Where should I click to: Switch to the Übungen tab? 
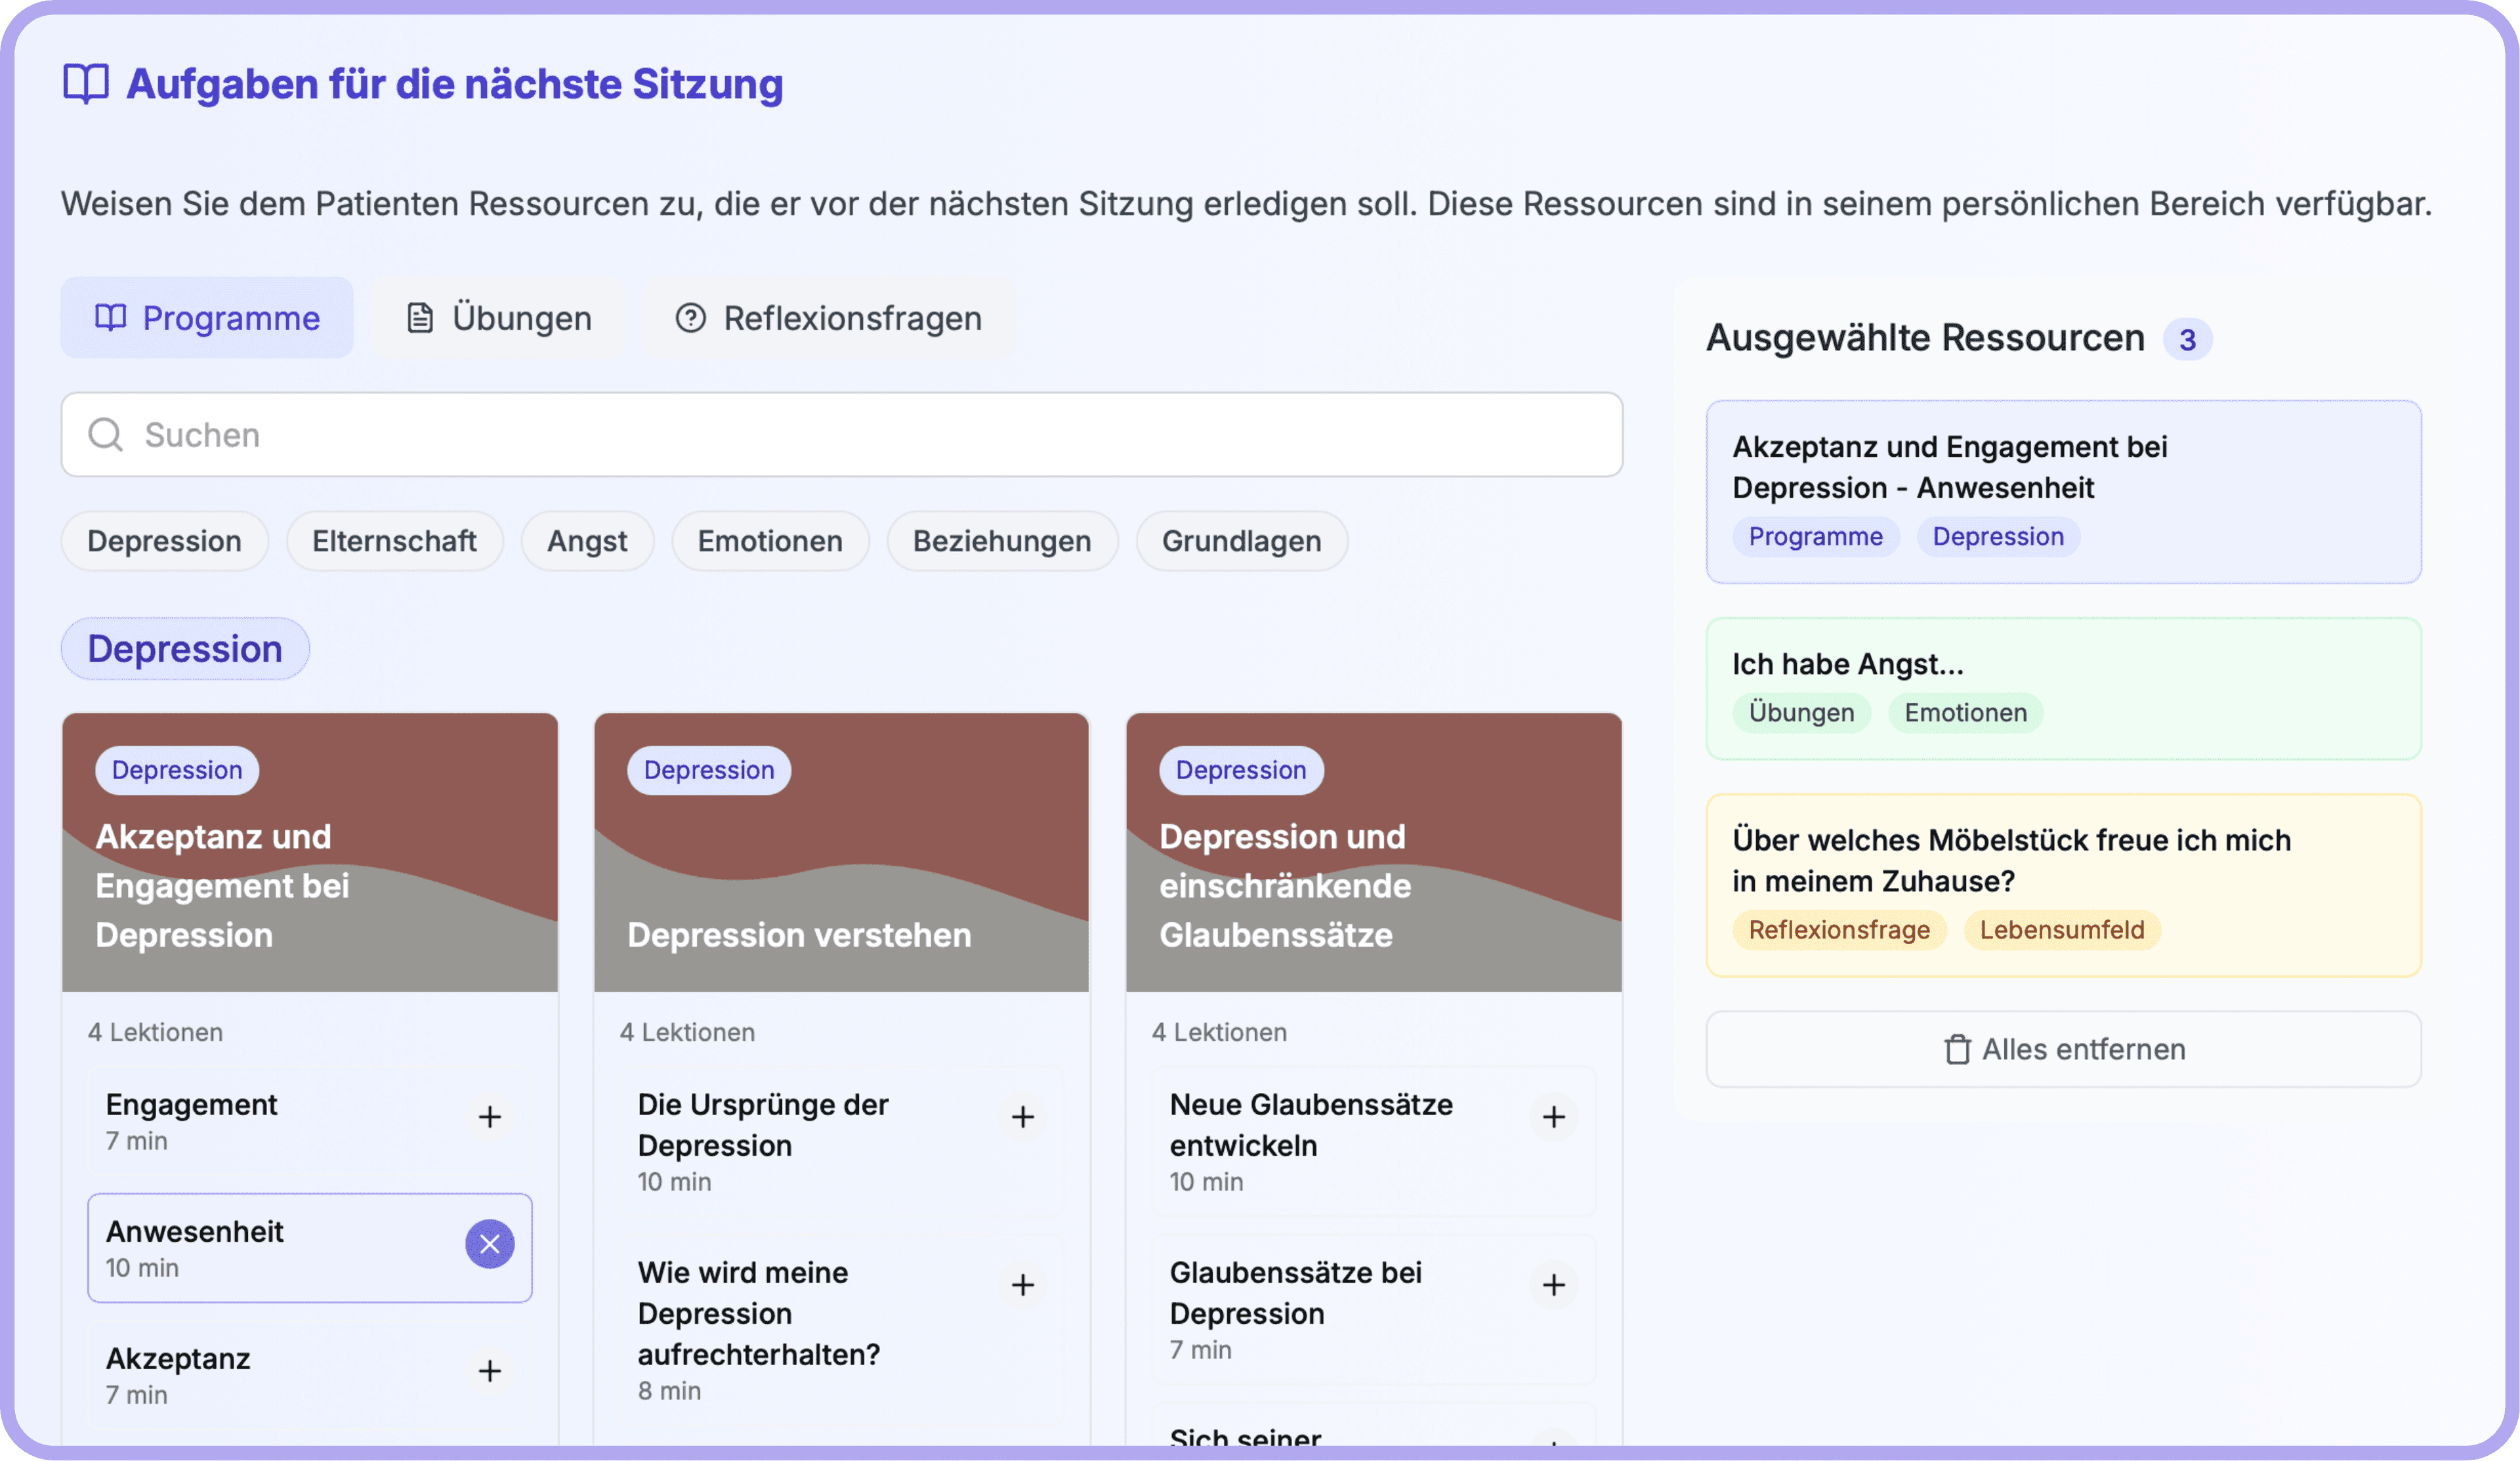[498, 318]
